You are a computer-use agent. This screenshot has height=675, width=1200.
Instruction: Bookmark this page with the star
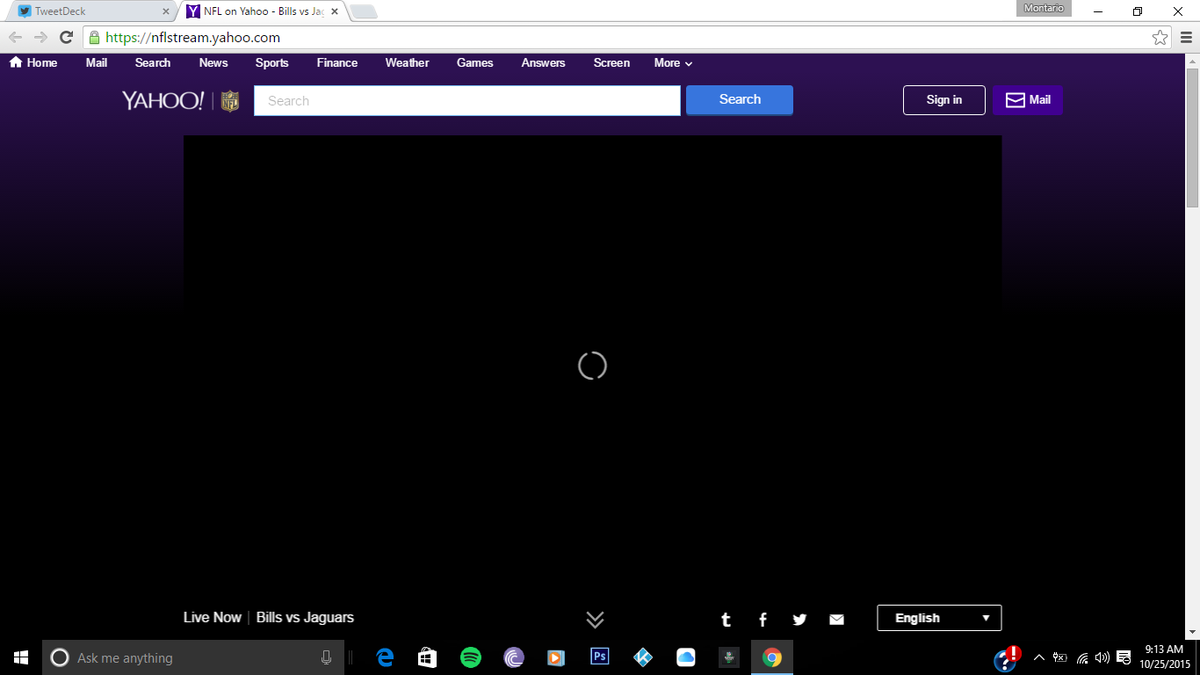click(1160, 38)
